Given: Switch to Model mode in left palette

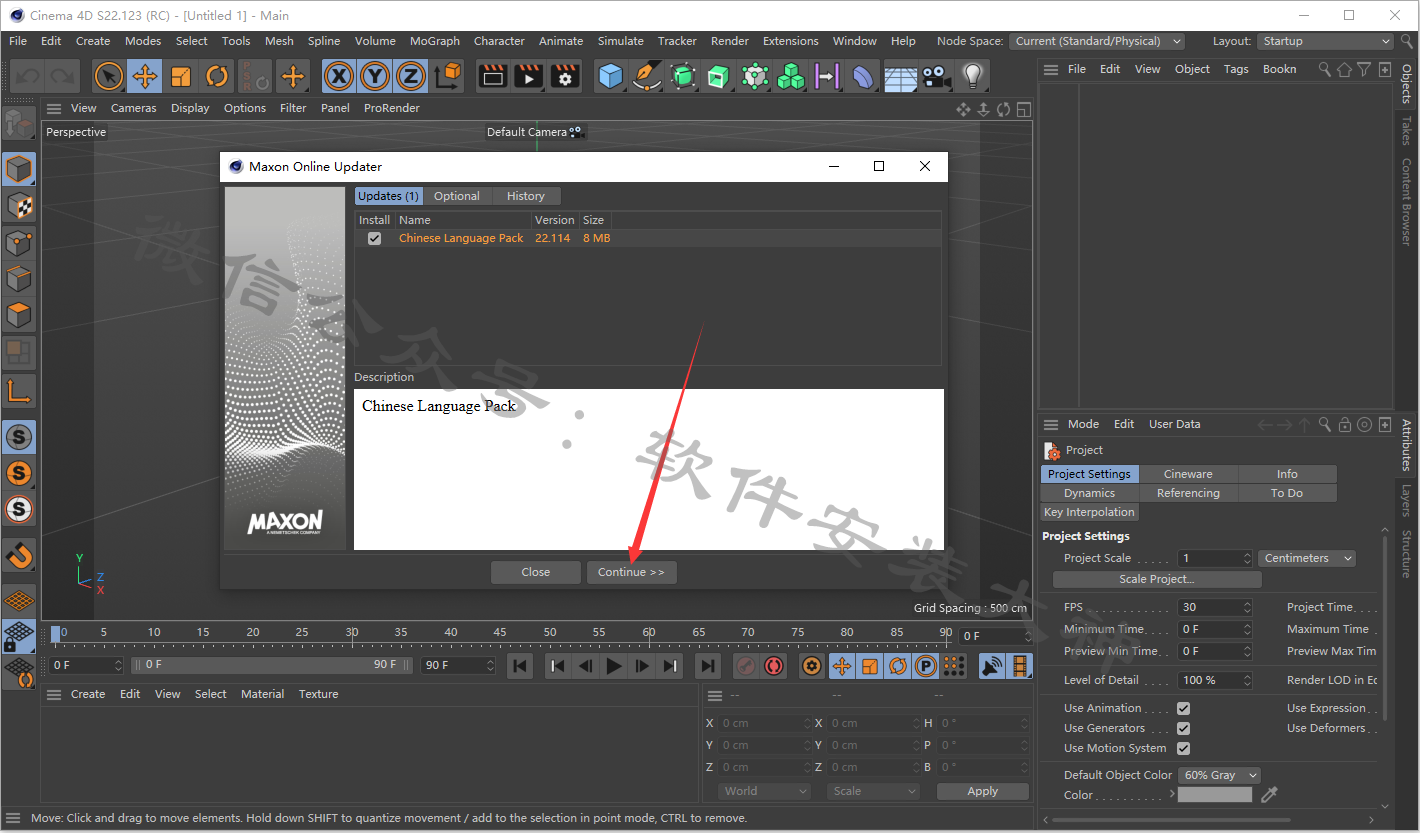Looking at the screenshot, I should coord(19,170).
